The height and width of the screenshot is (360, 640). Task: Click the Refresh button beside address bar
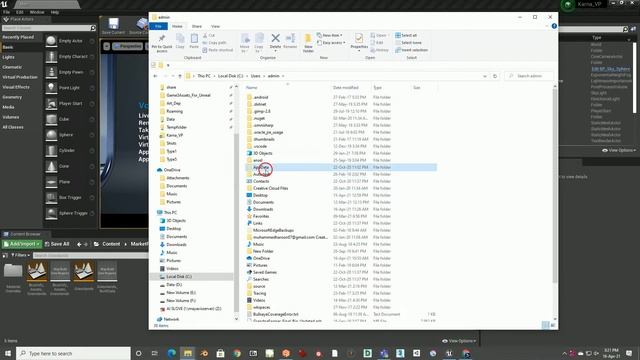point(495,76)
